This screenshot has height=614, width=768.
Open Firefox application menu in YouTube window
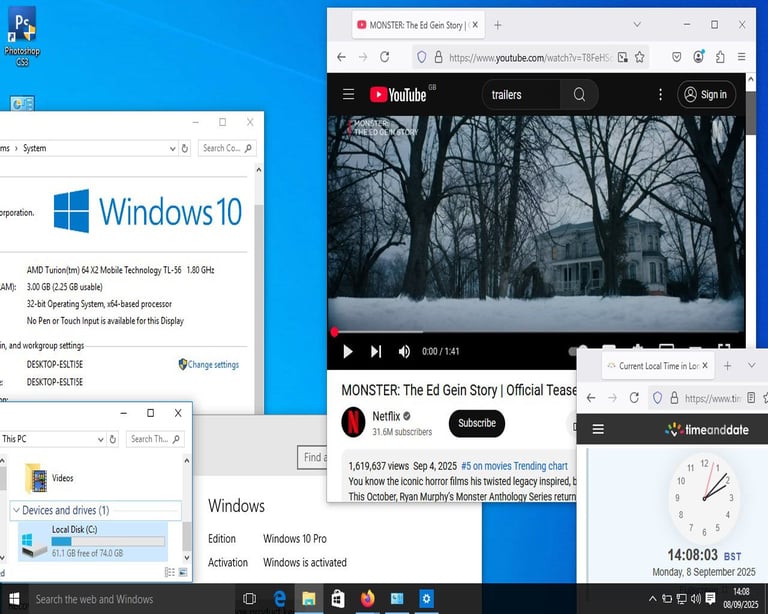point(742,57)
